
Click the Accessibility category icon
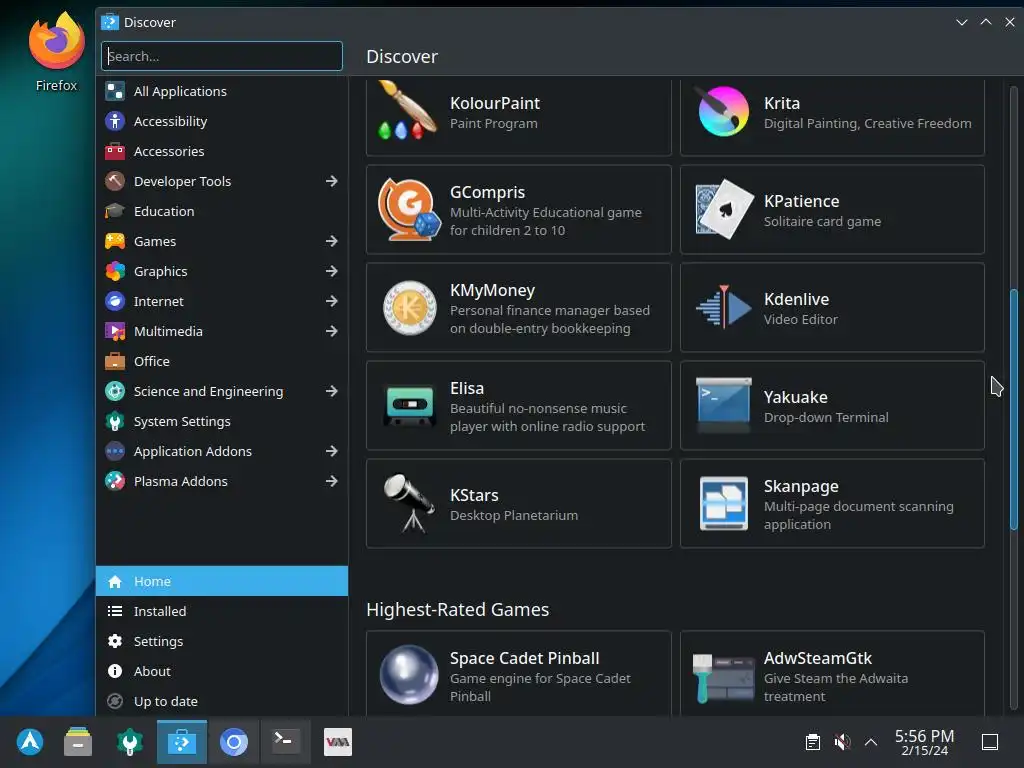coord(115,121)
